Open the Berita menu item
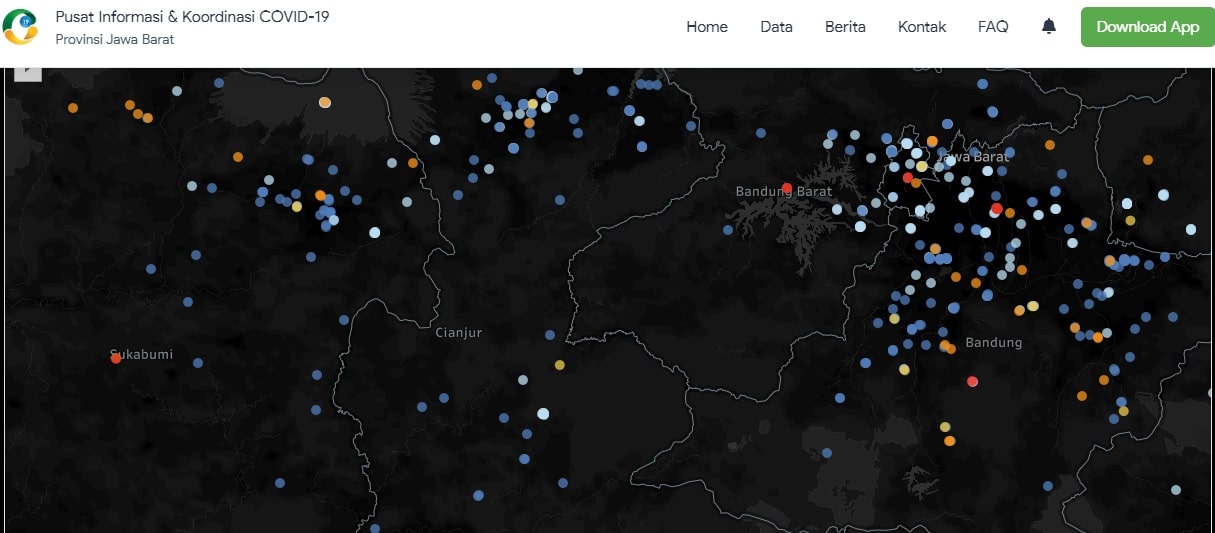 pos(845,27)
